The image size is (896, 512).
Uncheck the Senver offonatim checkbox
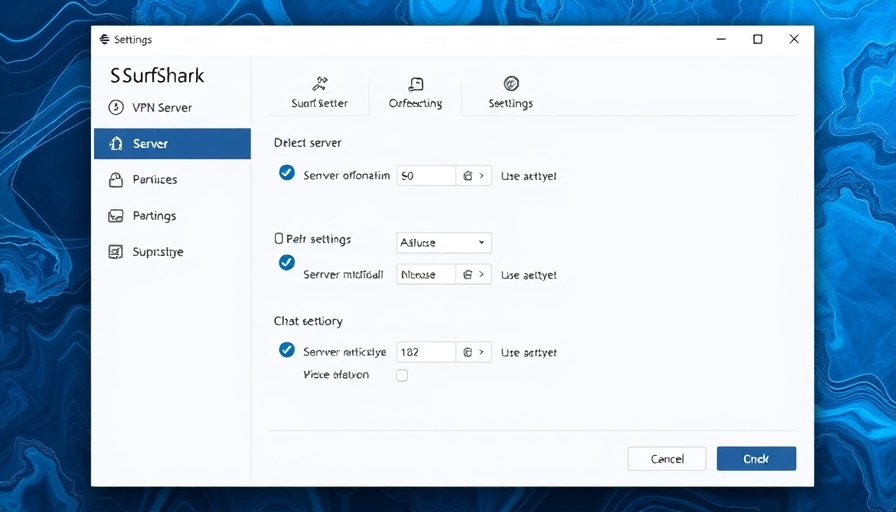coord(287,174)
